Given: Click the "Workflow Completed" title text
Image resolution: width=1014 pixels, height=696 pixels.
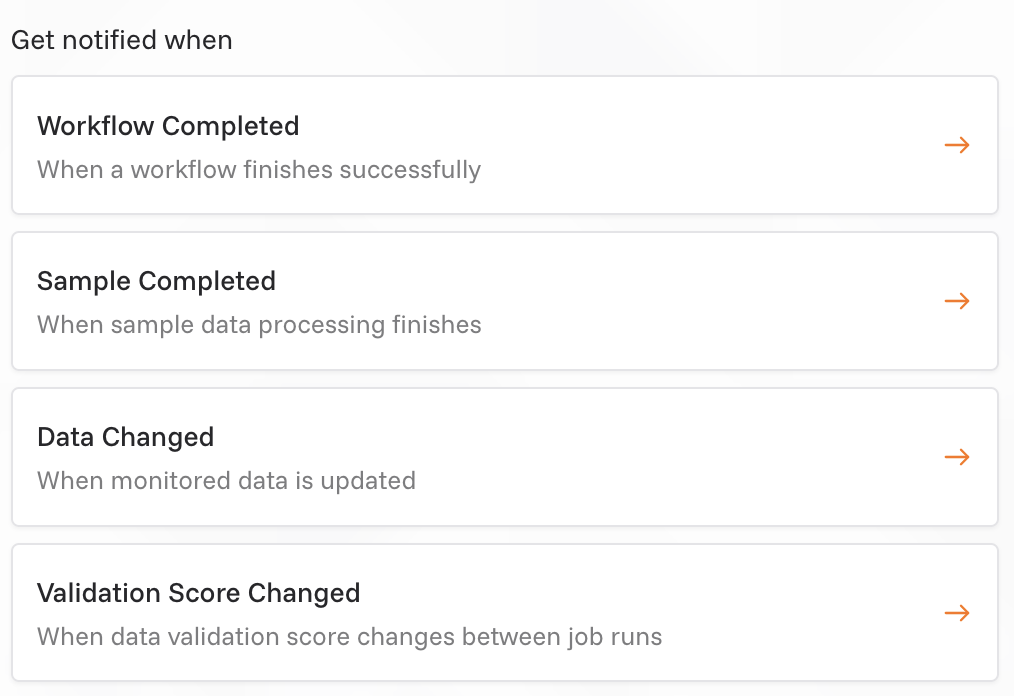Looking at the screenshot, I should 168,126.
